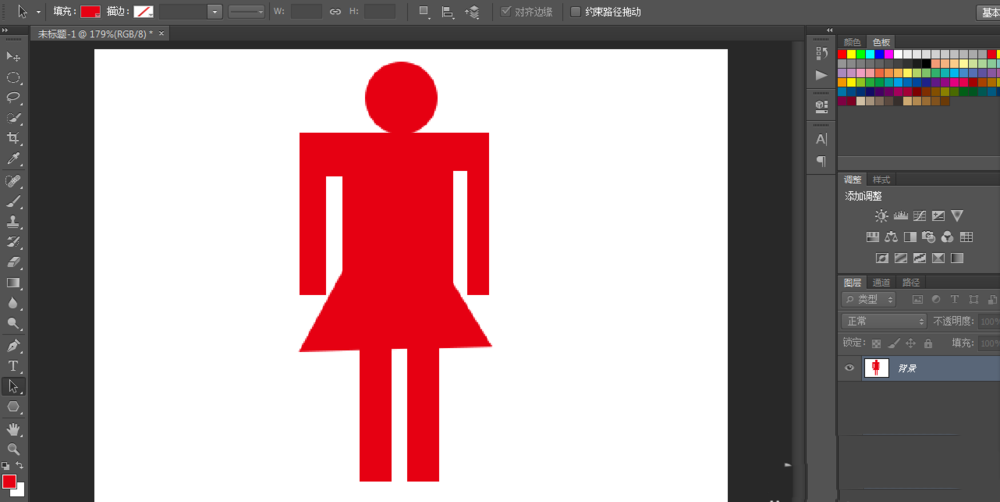Select the Lasso tool
The width and height of the screenshot is (1000, 502).
point(14,98)
